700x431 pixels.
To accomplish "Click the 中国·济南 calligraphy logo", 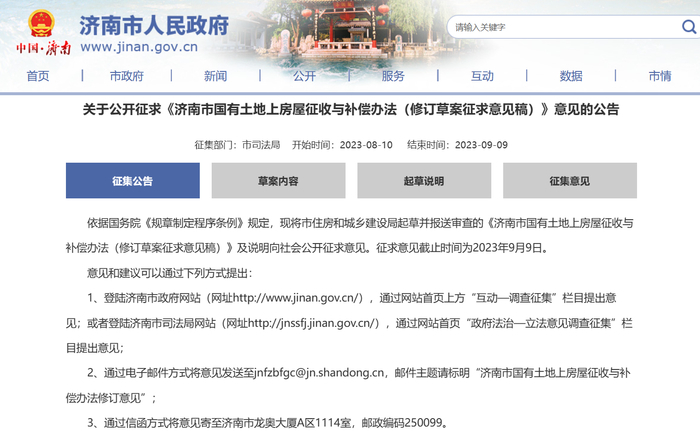I will (x=43, y=47).
